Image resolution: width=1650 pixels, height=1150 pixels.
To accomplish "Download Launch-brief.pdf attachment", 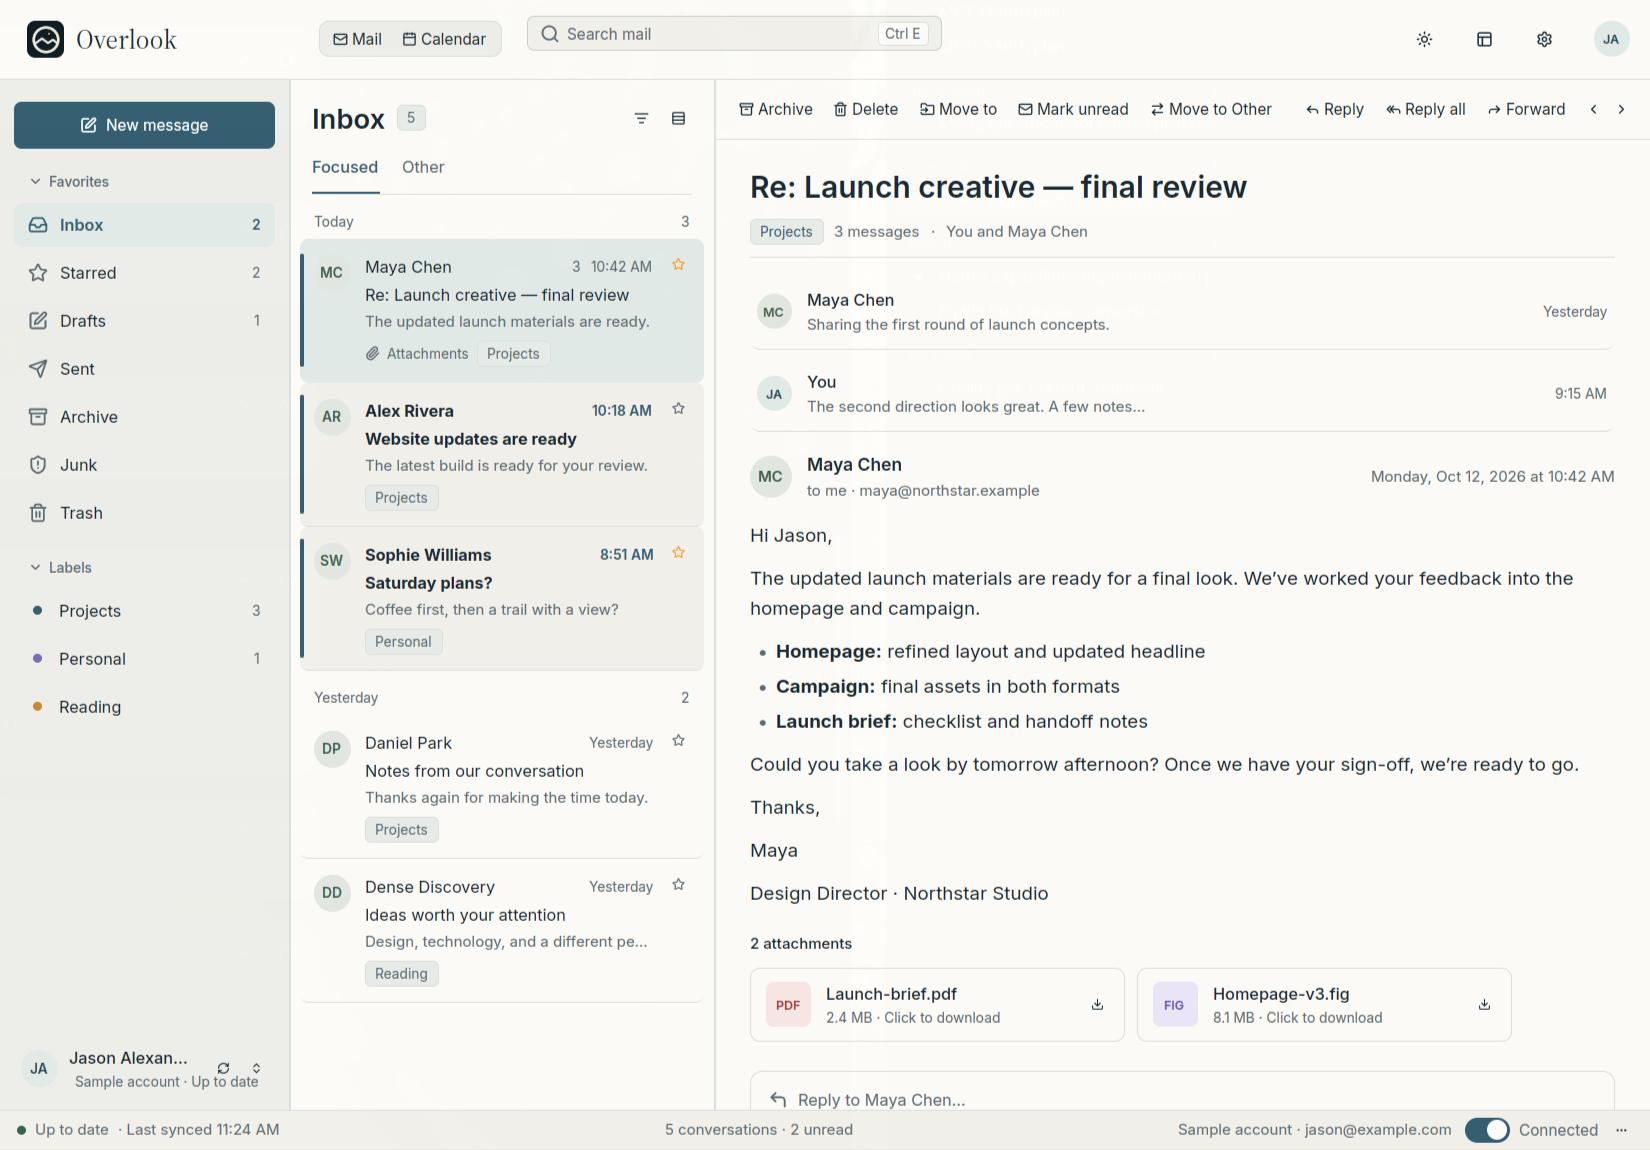I will [x=1097, y=1004].
